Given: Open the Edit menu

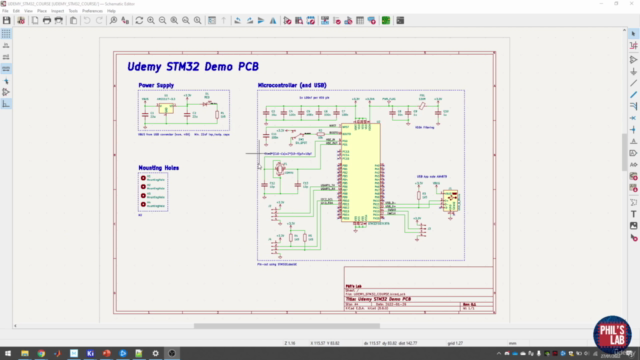Looking at the screenshot, I should point(16,11).
